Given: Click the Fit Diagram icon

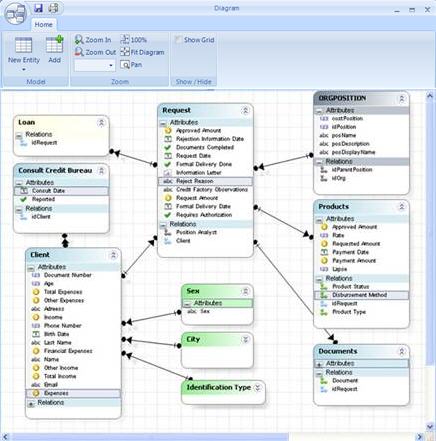Looking at the screenshot, I should coord(125,52).
